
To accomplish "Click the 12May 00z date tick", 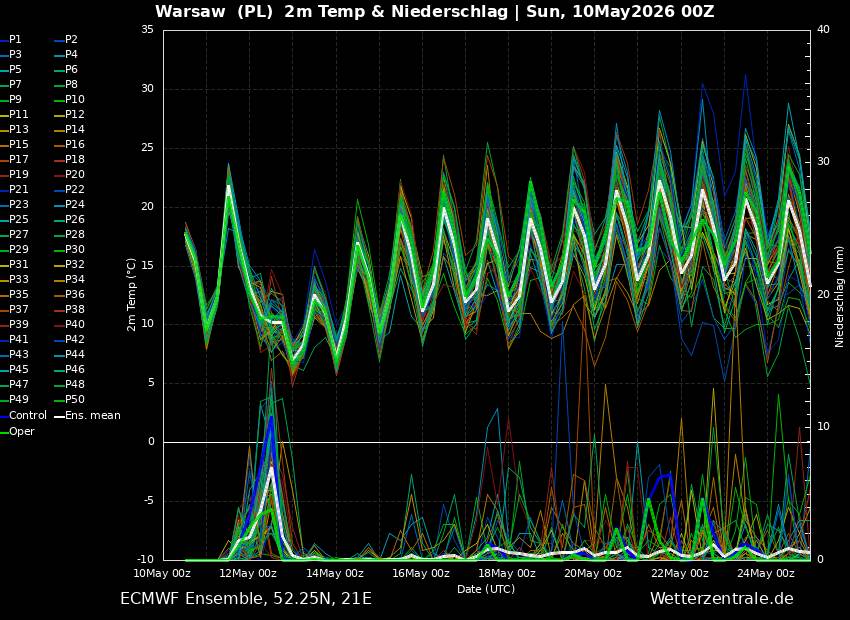I will 249,573.
